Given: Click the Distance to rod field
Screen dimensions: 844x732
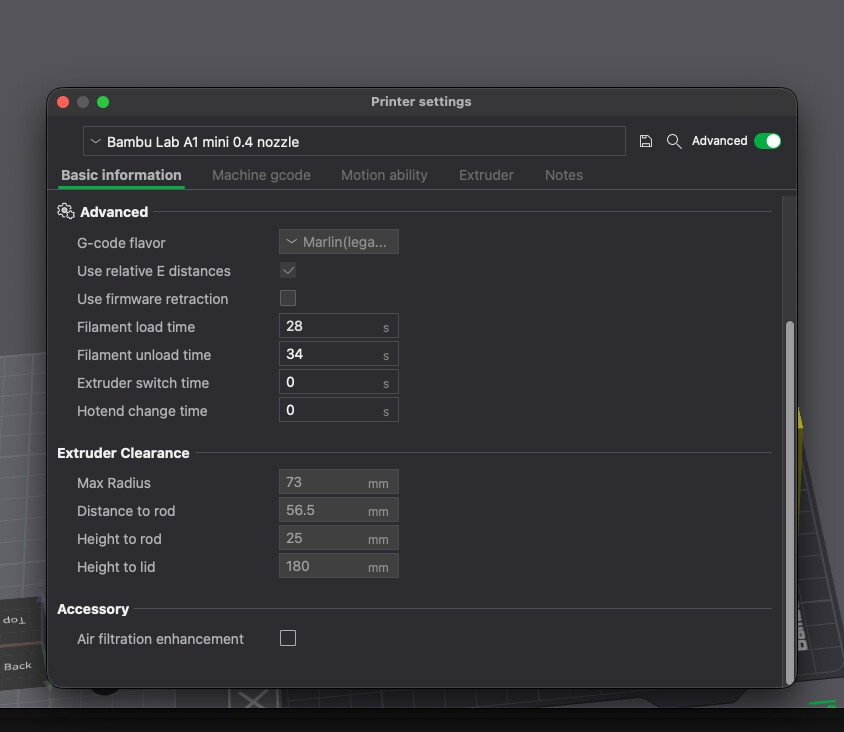Looking at the screenshot, I should pos(339,510).
